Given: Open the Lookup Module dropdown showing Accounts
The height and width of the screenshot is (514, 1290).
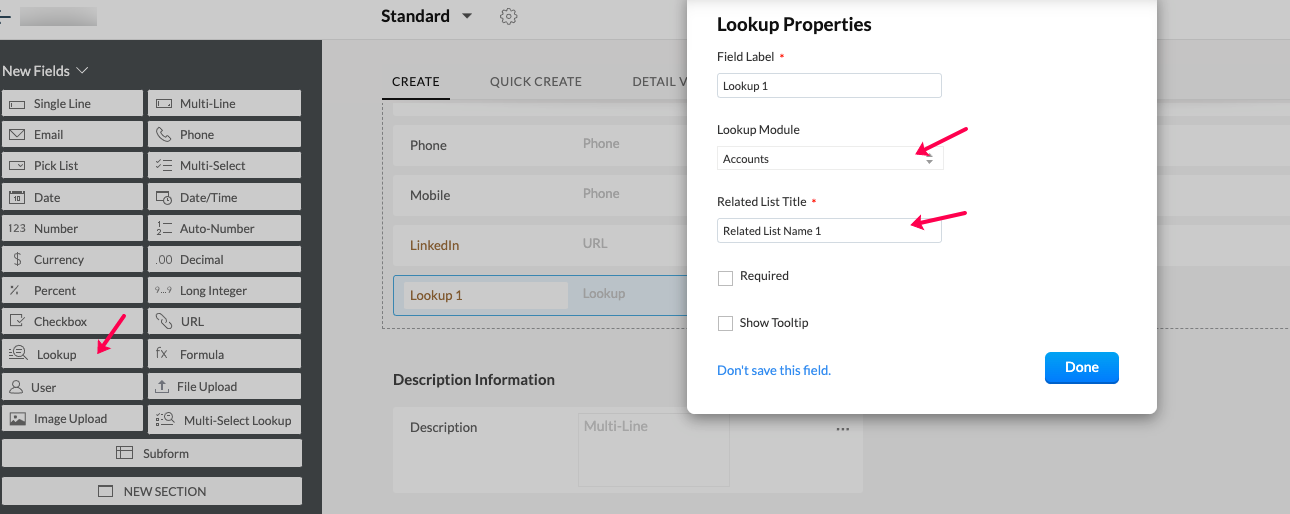Looking at the screenshot, I should [830, 159].
